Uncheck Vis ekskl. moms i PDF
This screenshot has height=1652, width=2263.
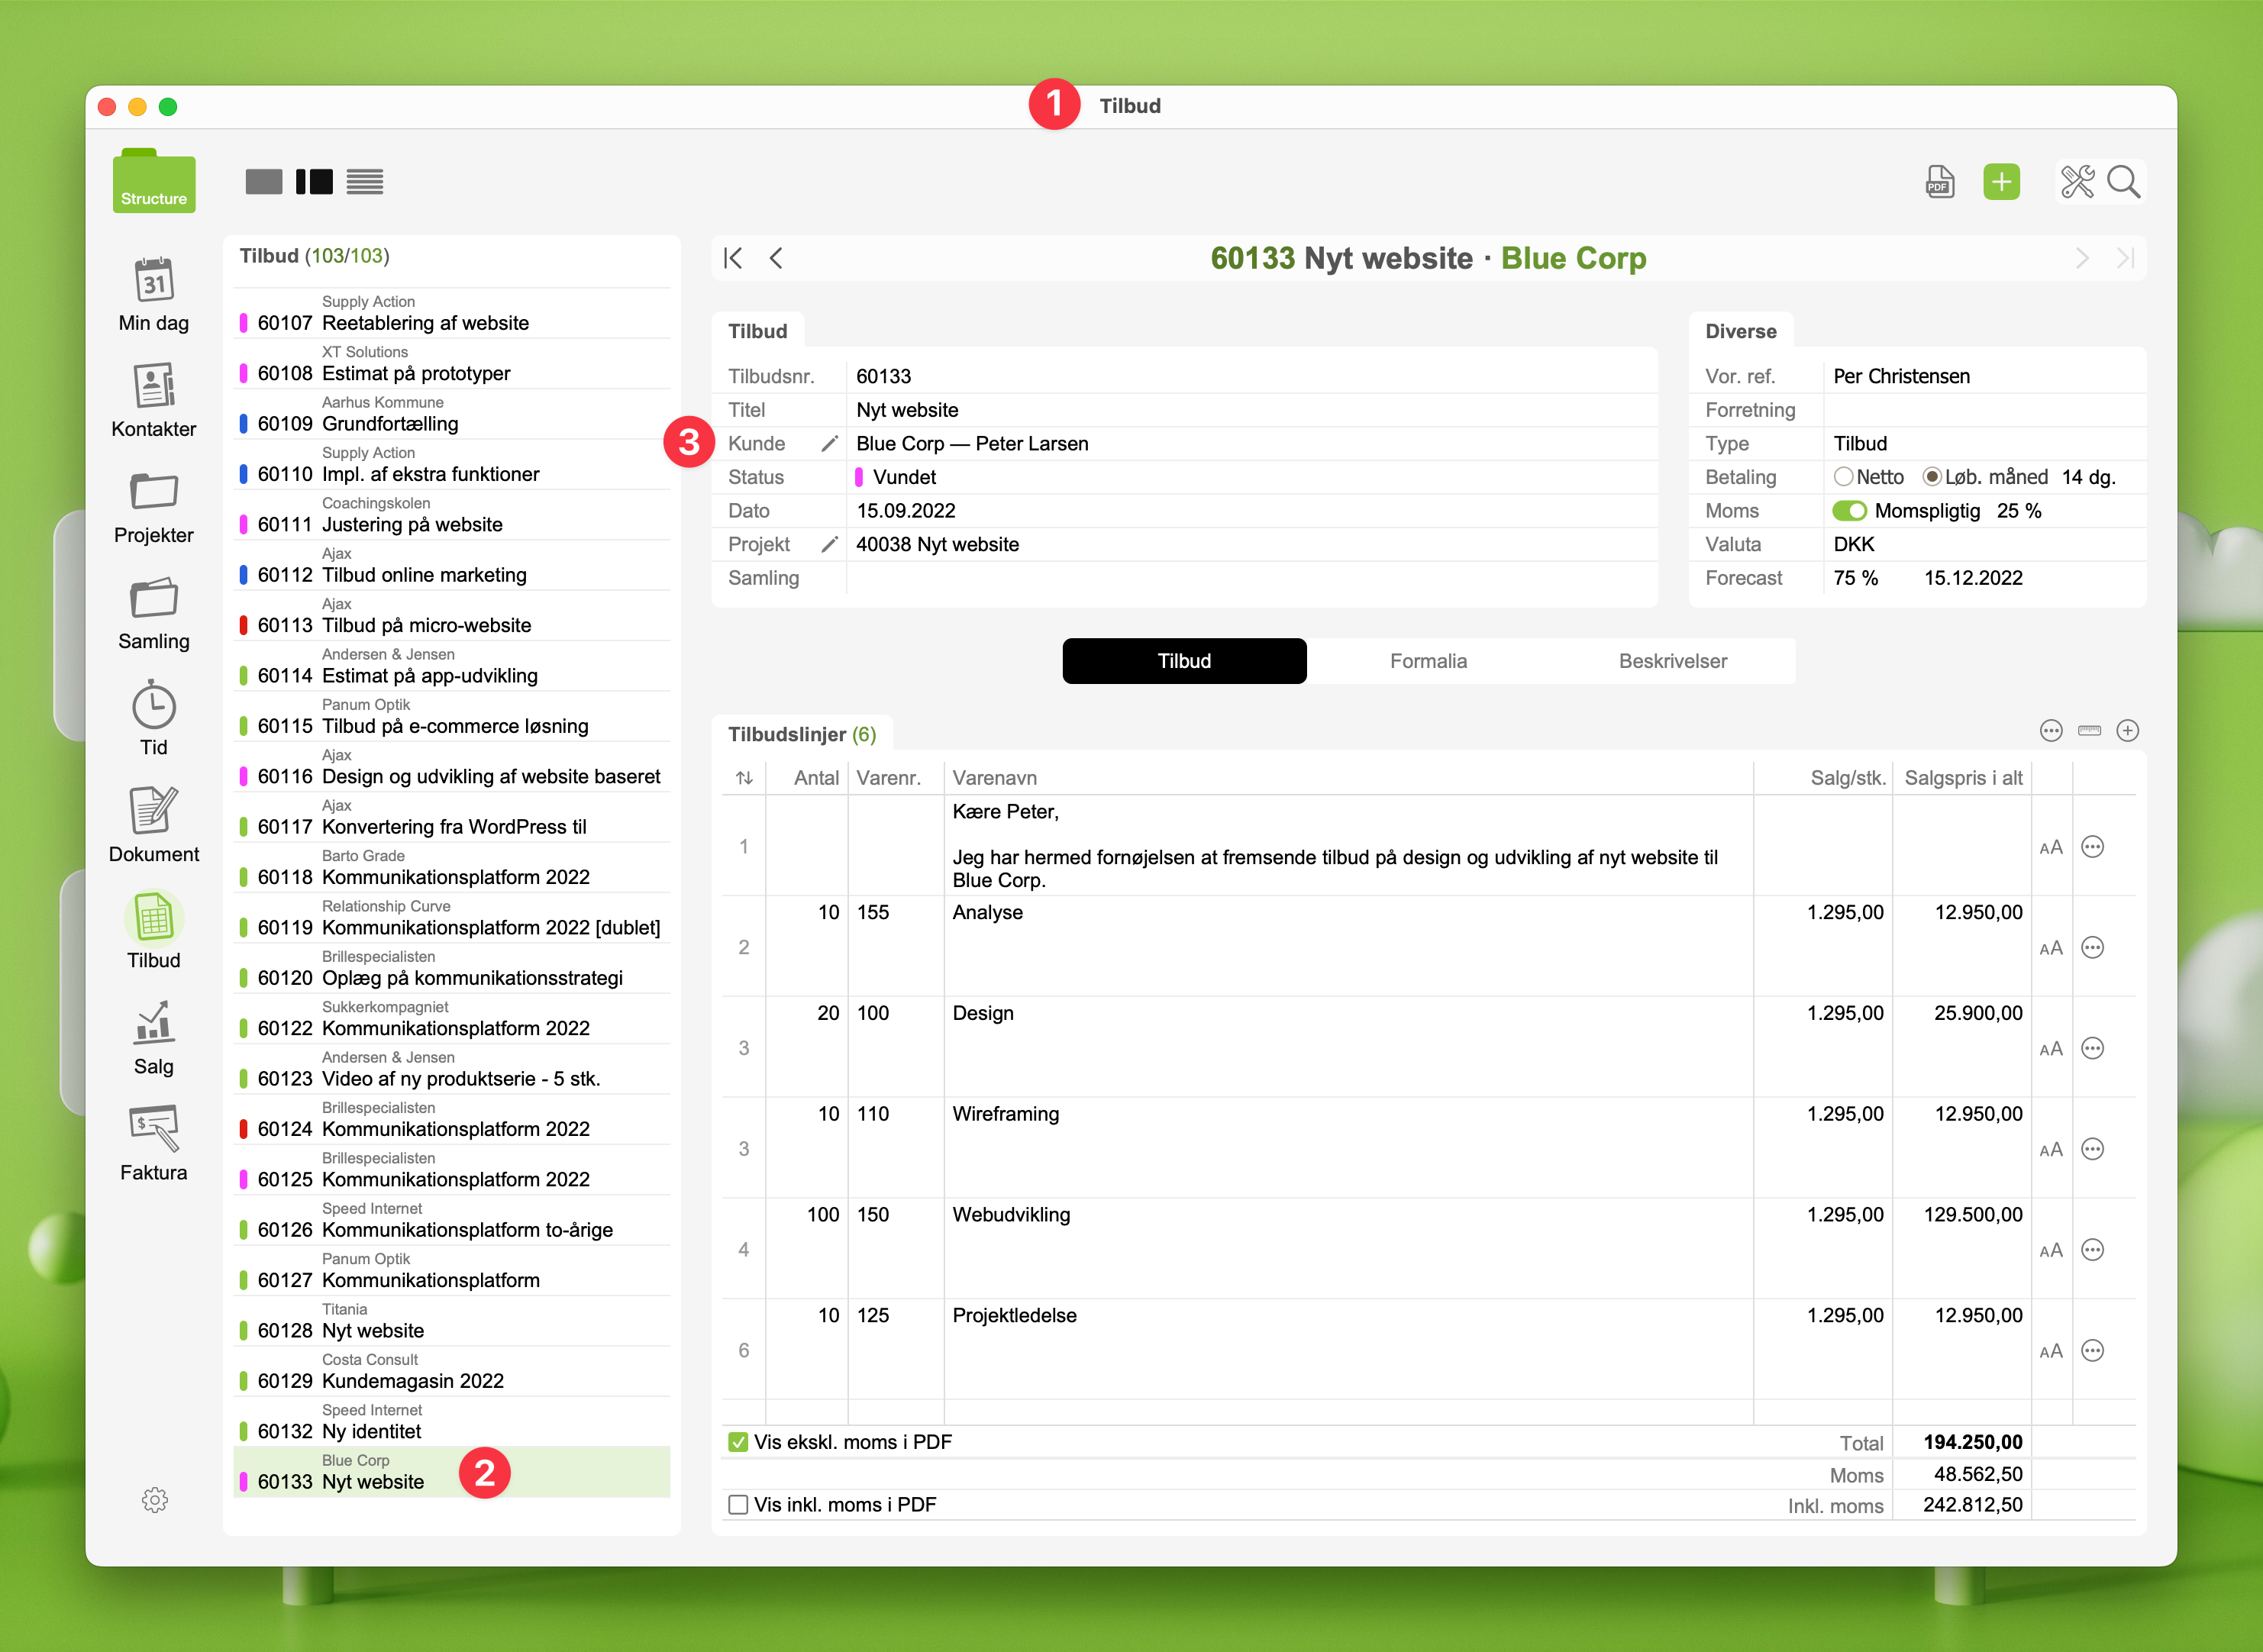pos(738,1442)
